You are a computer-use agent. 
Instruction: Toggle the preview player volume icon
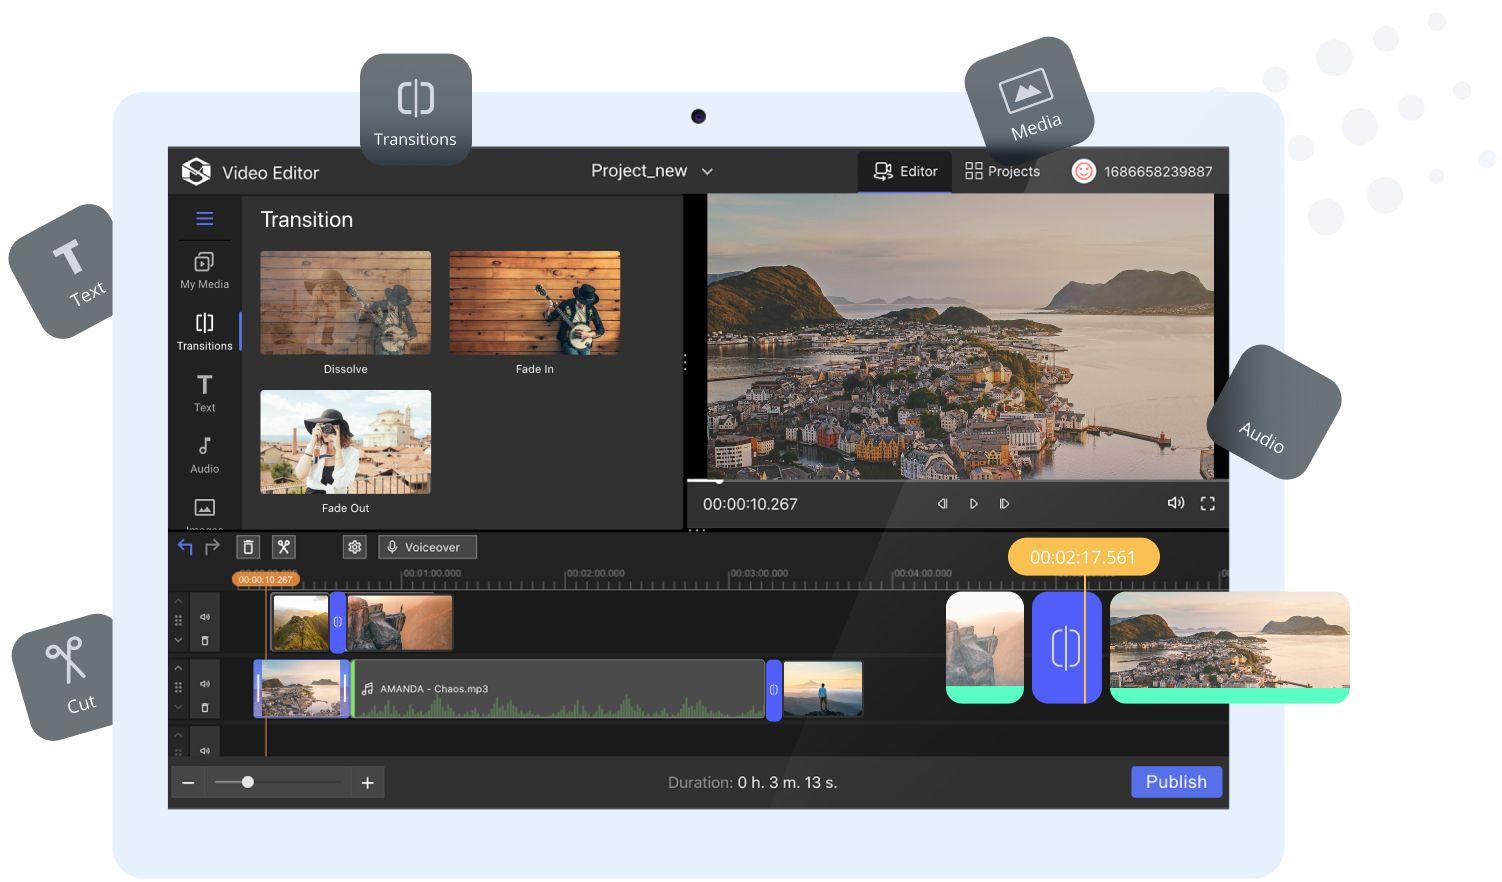pos(1175,503)
